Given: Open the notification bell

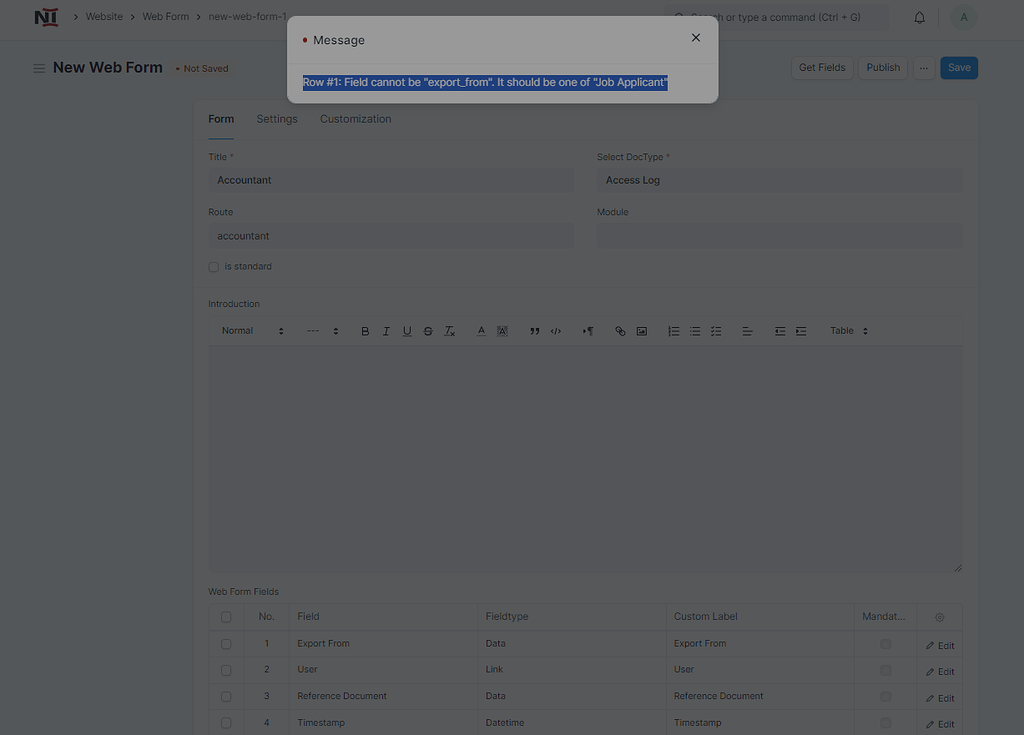Looking at the screenshot, I should click(x=919, y=17).
